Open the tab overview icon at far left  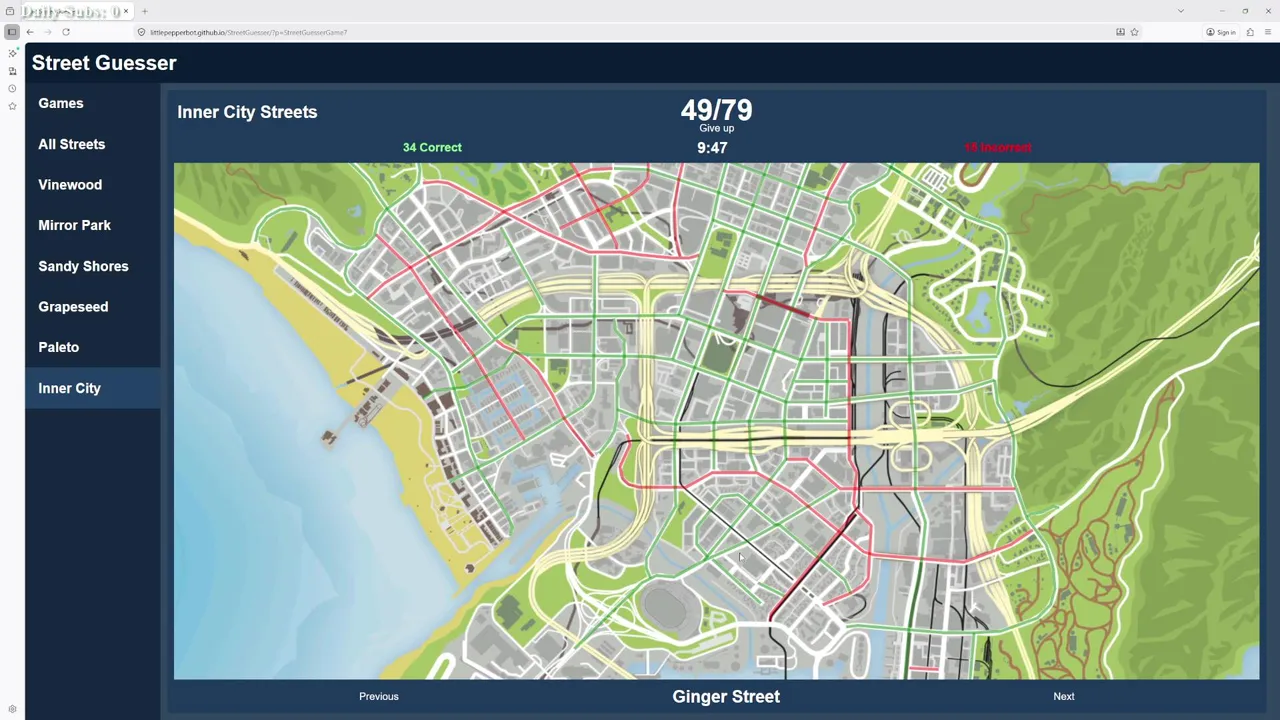click(10, 11)
